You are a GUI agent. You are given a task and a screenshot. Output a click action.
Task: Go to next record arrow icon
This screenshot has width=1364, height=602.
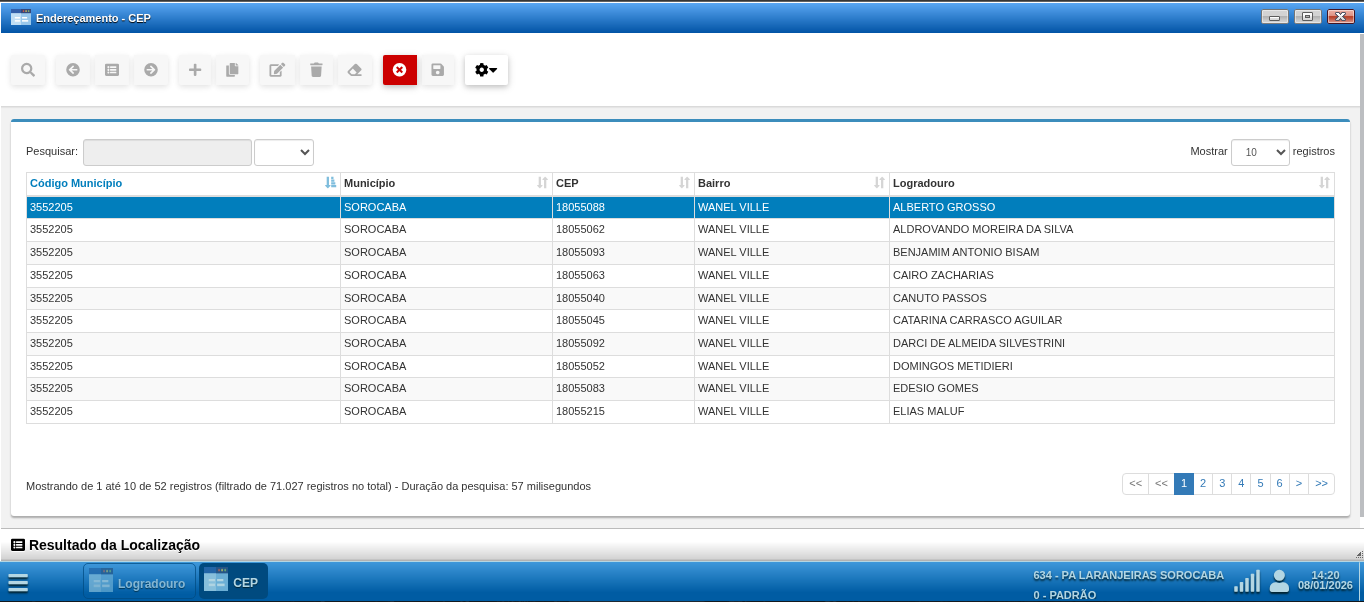coord(151,70)
